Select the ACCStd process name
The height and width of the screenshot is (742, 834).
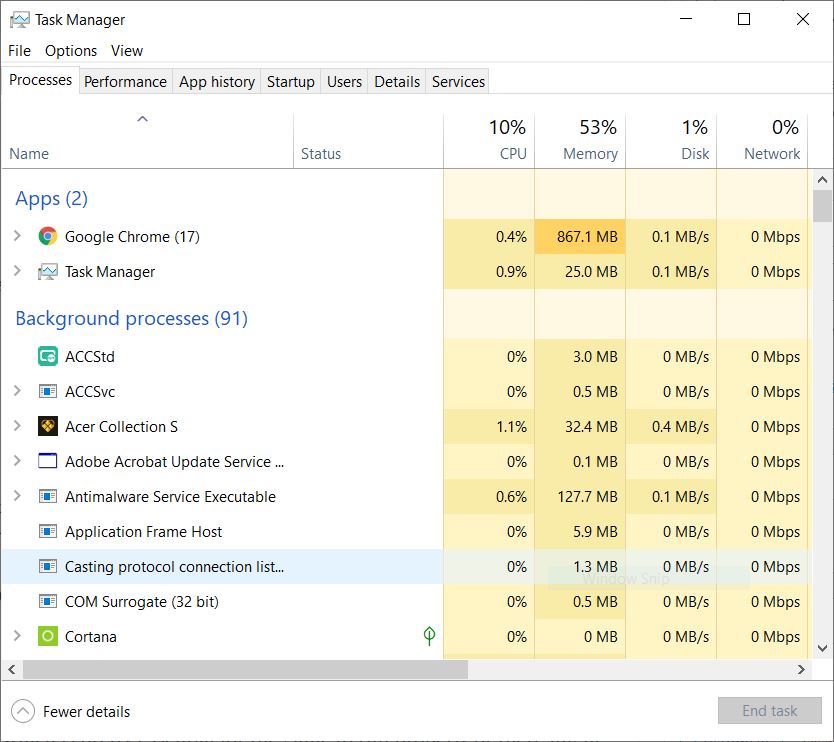click(89, 357)
